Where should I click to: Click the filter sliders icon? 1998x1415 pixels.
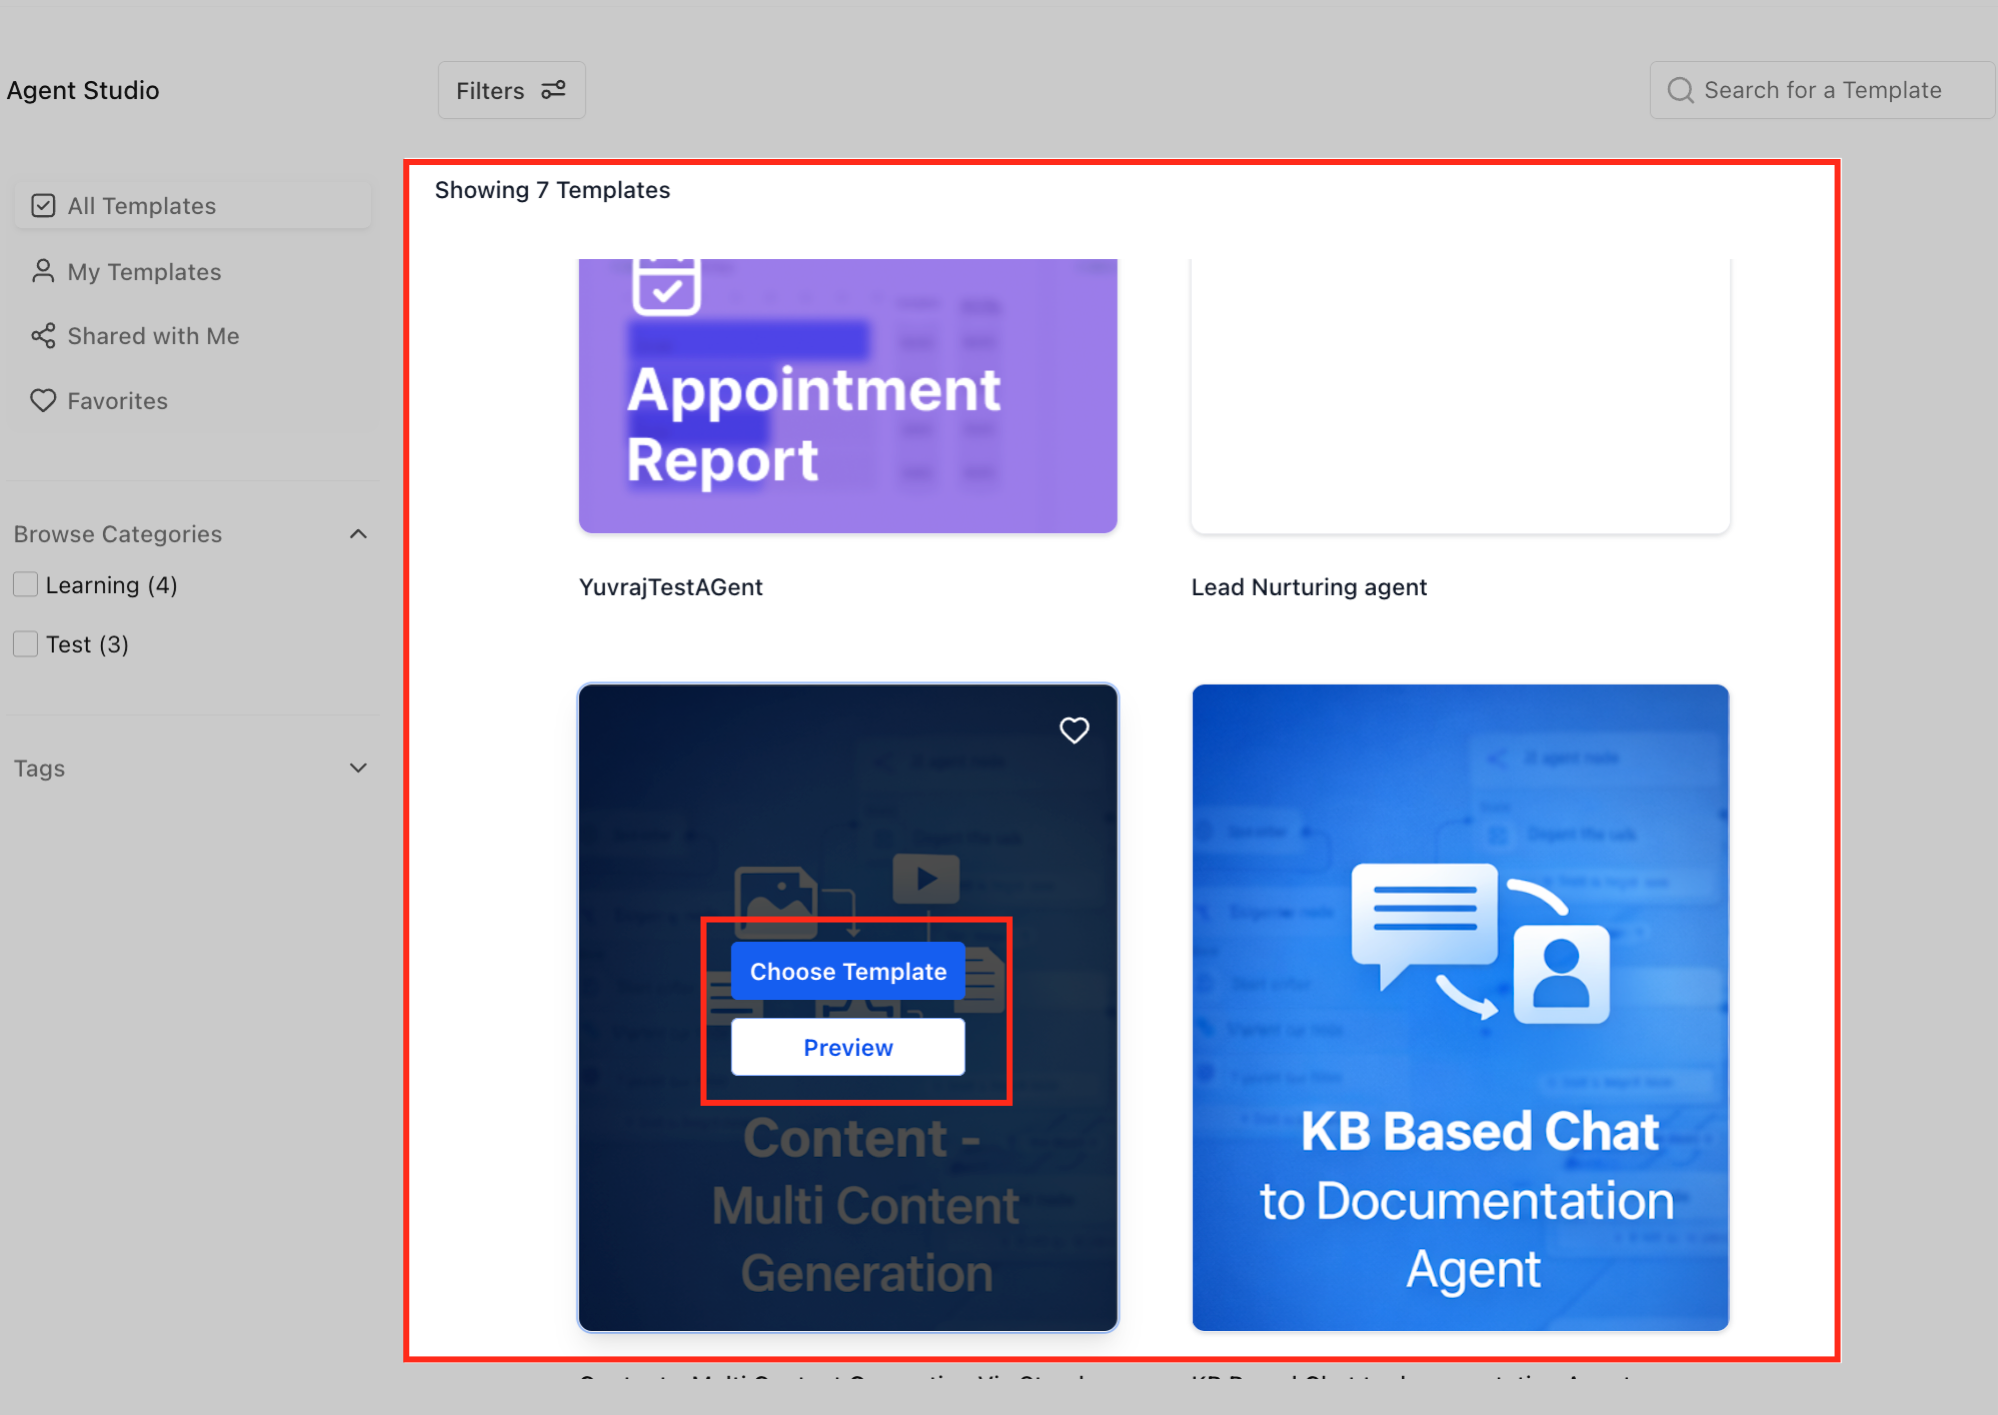coord(553,90)
